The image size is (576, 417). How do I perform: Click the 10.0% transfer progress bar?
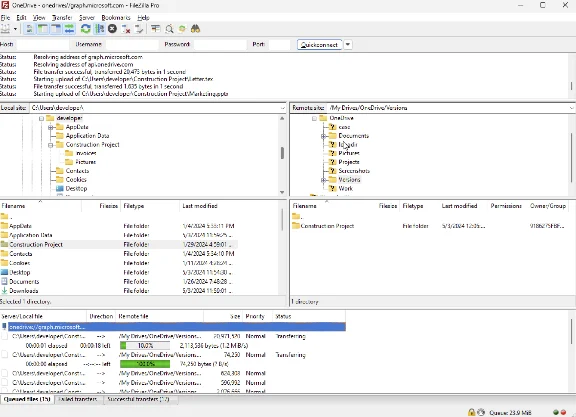pos(145,346)
